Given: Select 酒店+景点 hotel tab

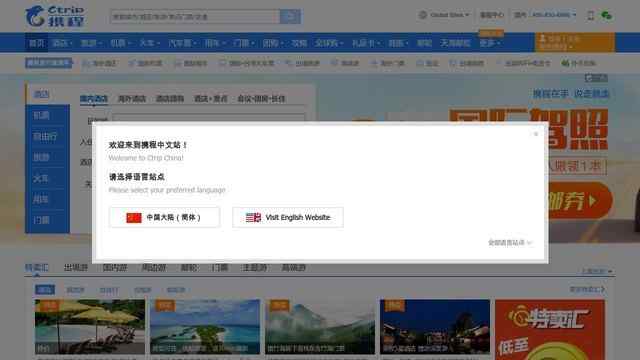Looking at the screenshot, I should click(x=211, y=99).
